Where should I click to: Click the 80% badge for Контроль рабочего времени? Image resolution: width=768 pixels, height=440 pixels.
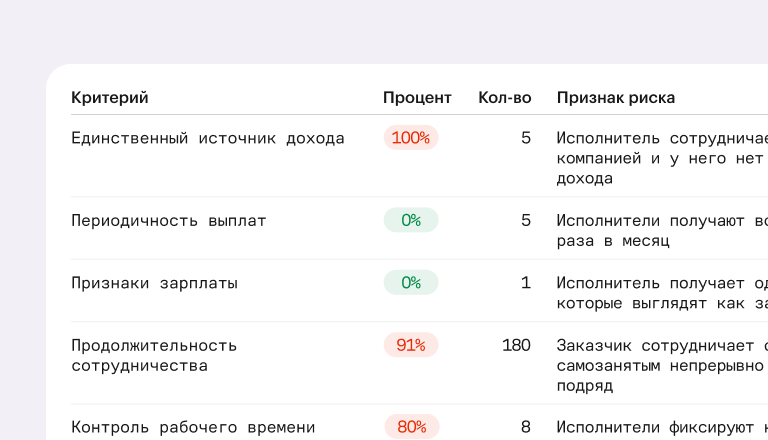coord(412,427)
